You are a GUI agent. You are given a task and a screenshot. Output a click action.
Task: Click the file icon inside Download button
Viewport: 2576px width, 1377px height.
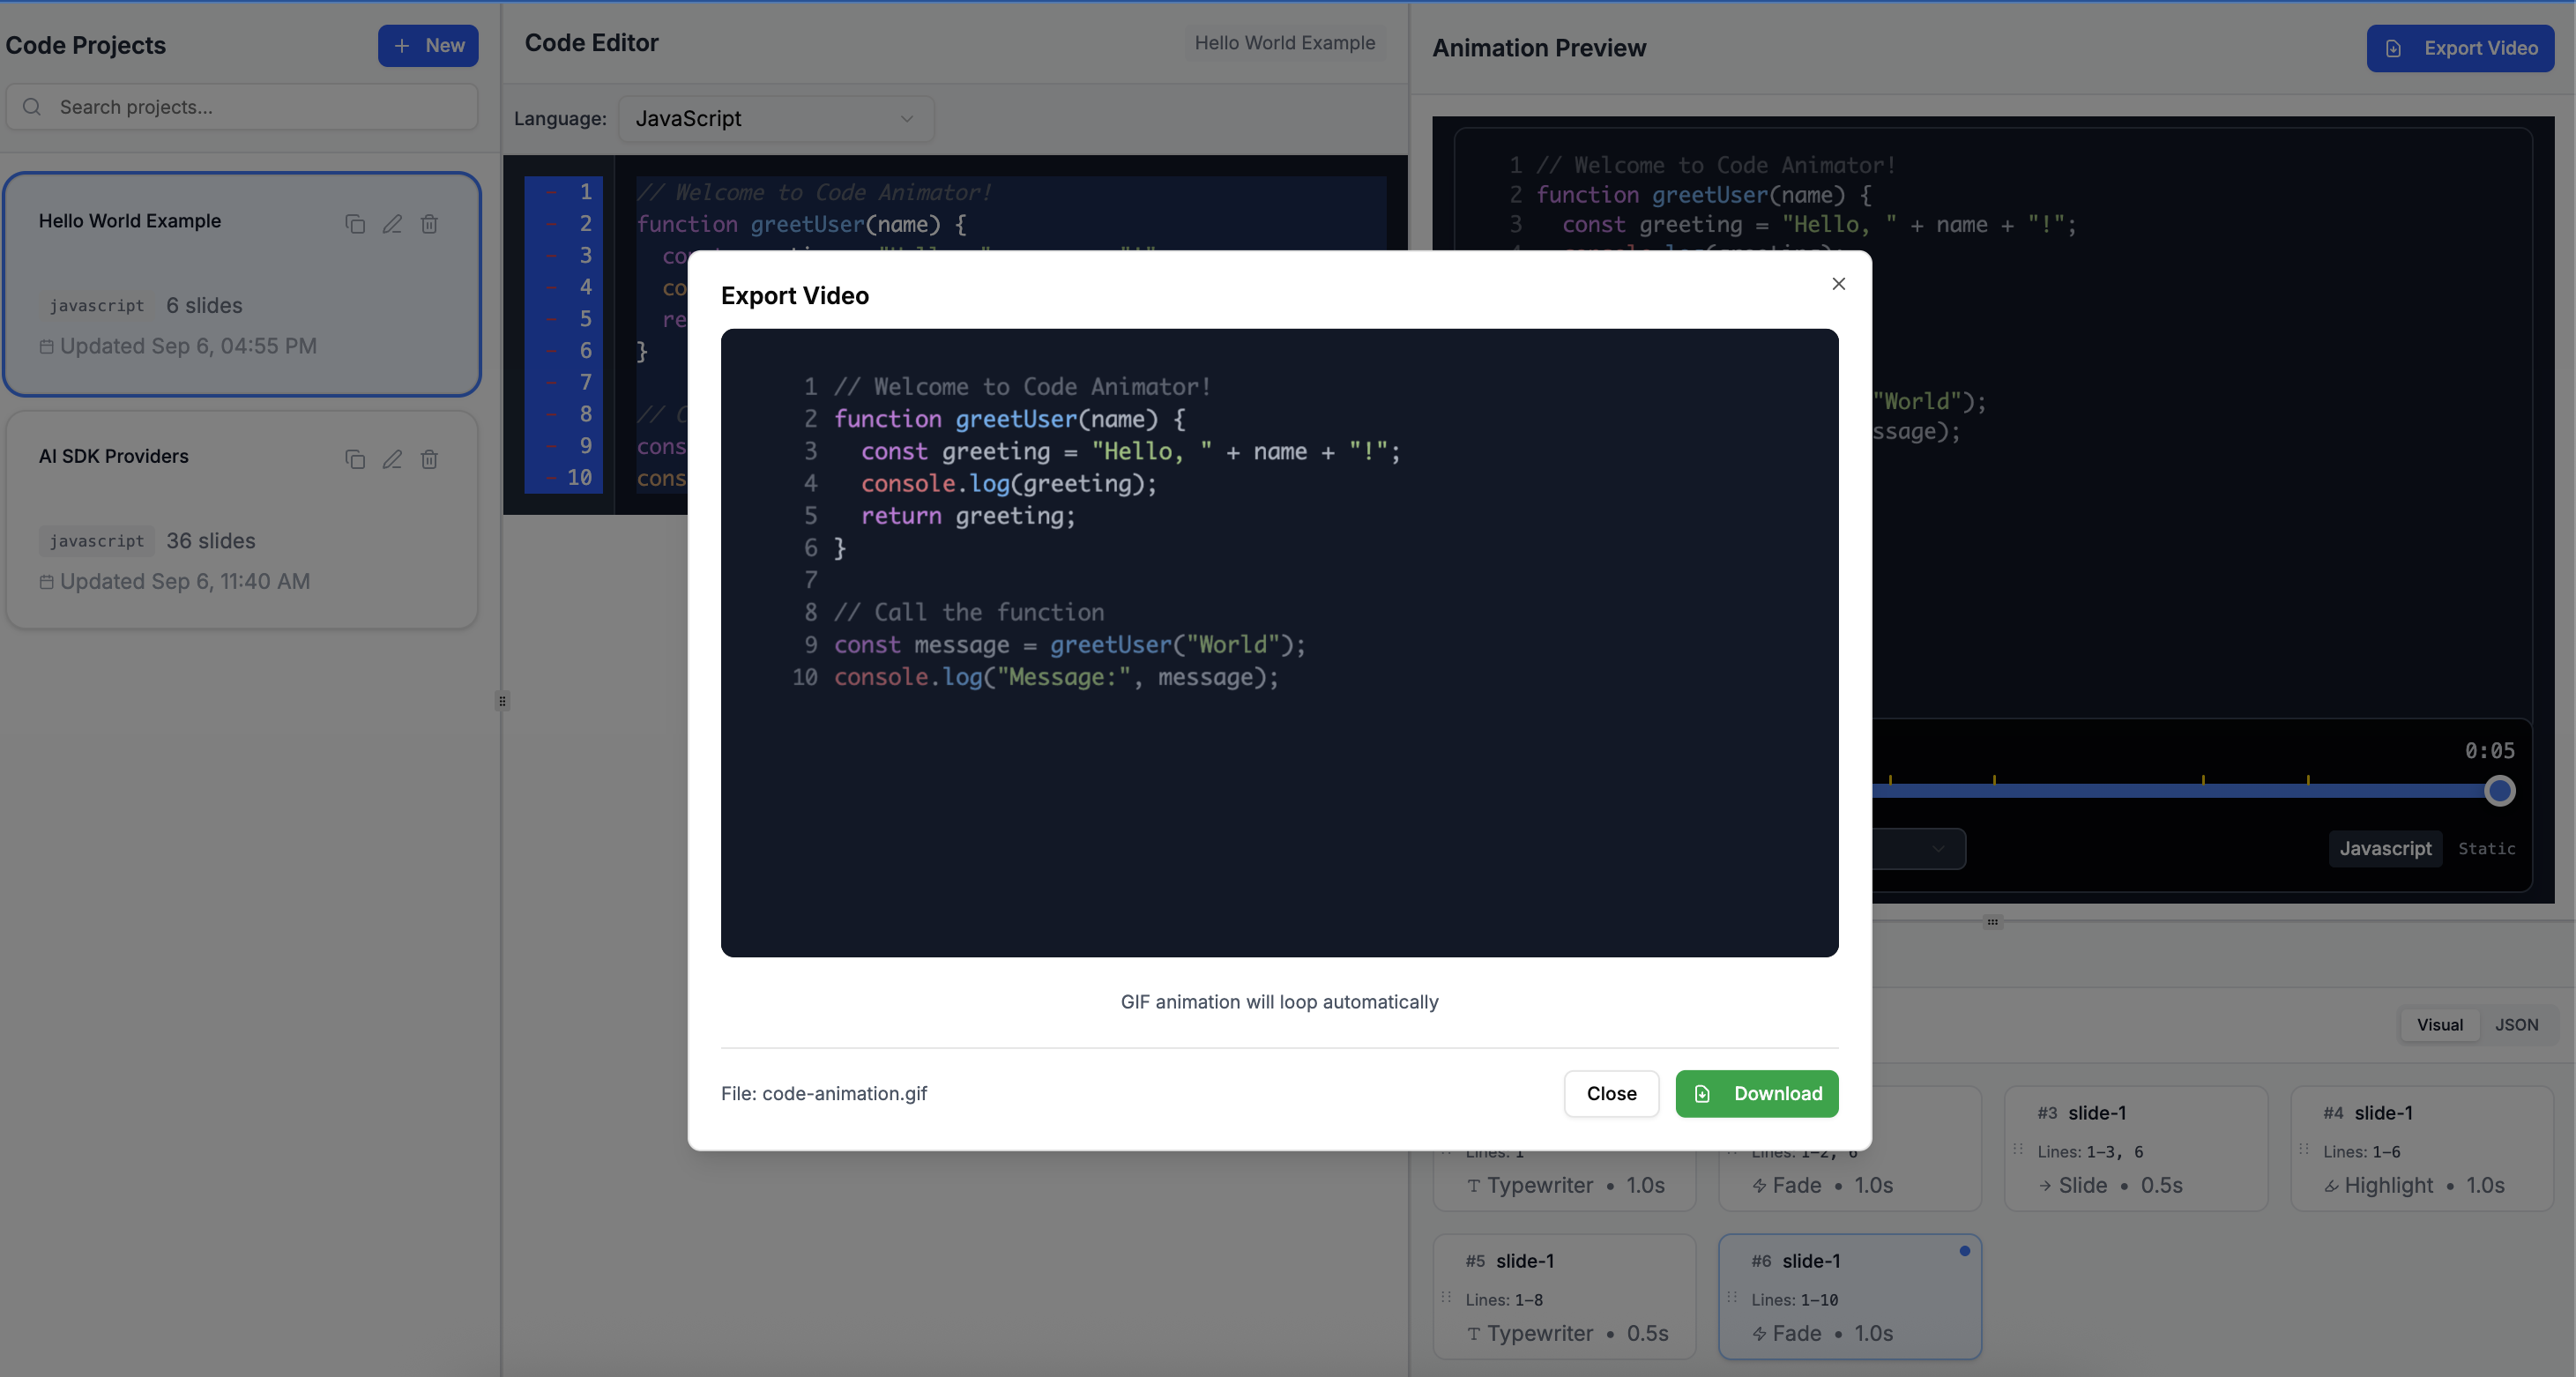(1701, 1094)
